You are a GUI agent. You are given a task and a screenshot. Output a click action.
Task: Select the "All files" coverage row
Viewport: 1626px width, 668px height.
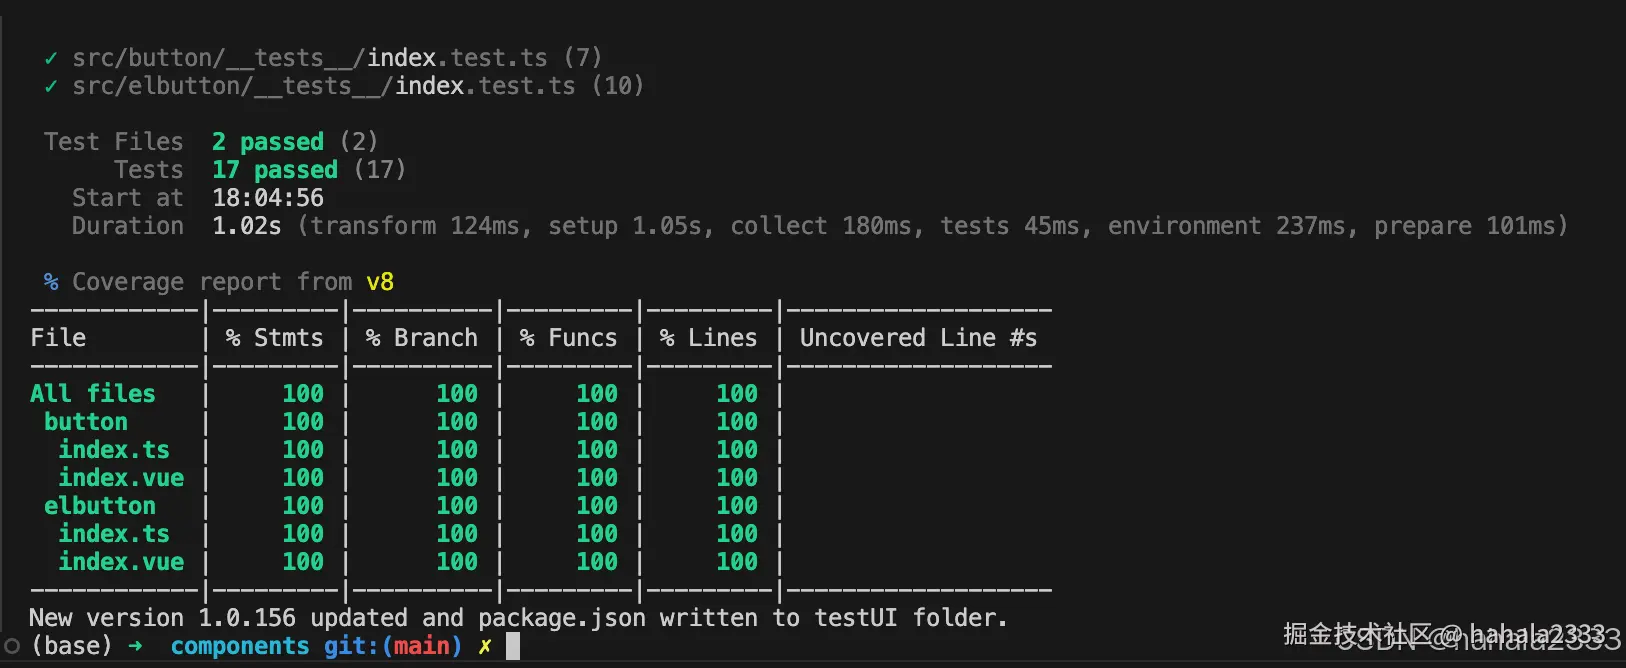pyautogui.click(x=93, y=394)
